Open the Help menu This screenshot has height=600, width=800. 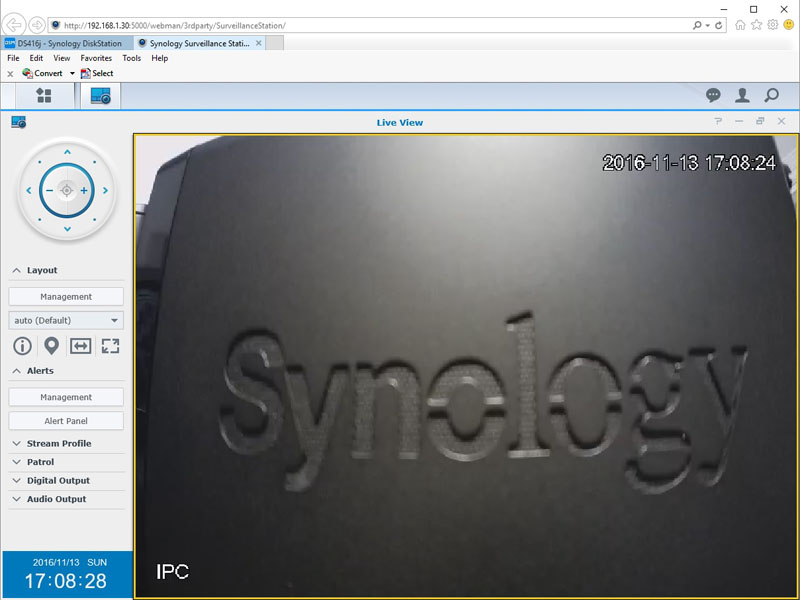point(160,58)
